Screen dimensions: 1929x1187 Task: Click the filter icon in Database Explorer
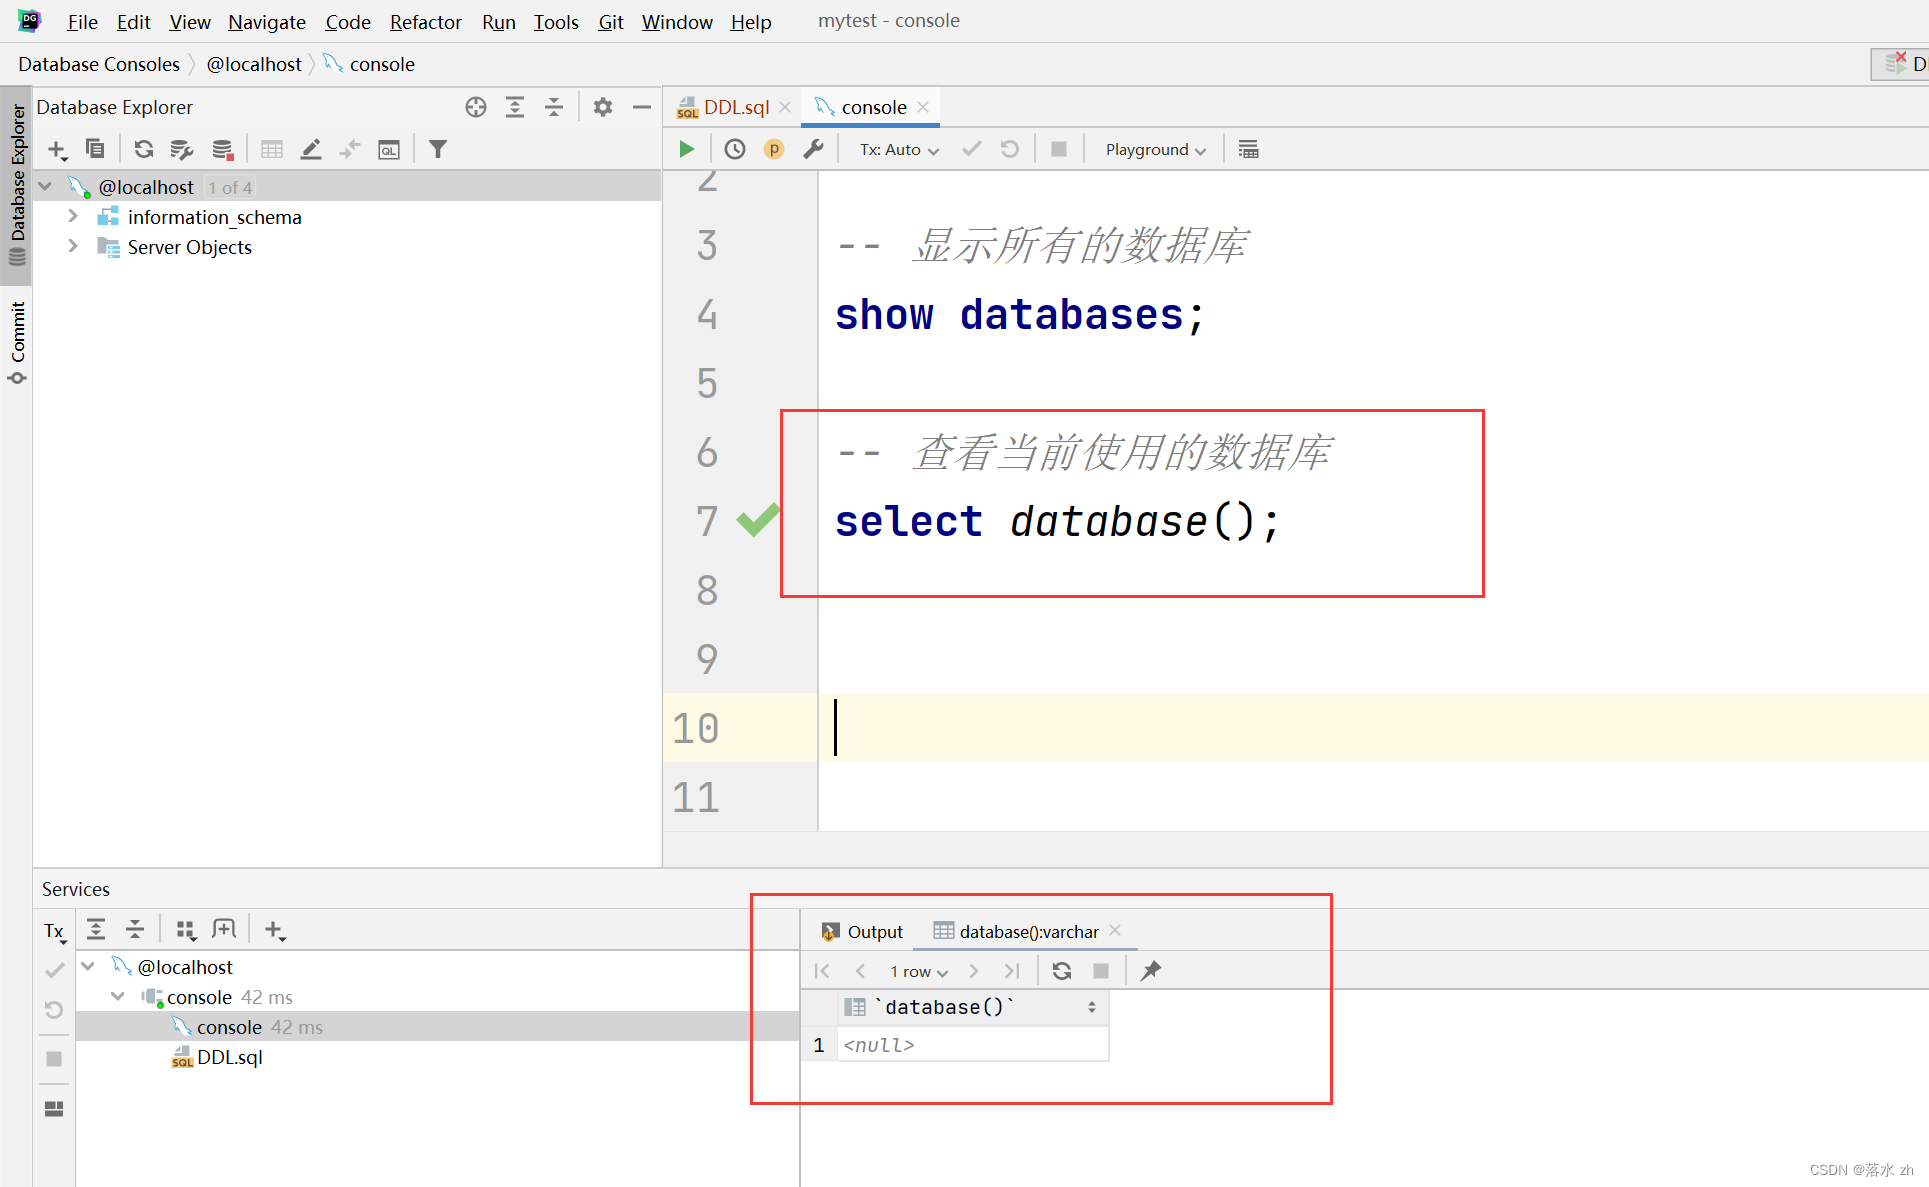pos(435,148)
